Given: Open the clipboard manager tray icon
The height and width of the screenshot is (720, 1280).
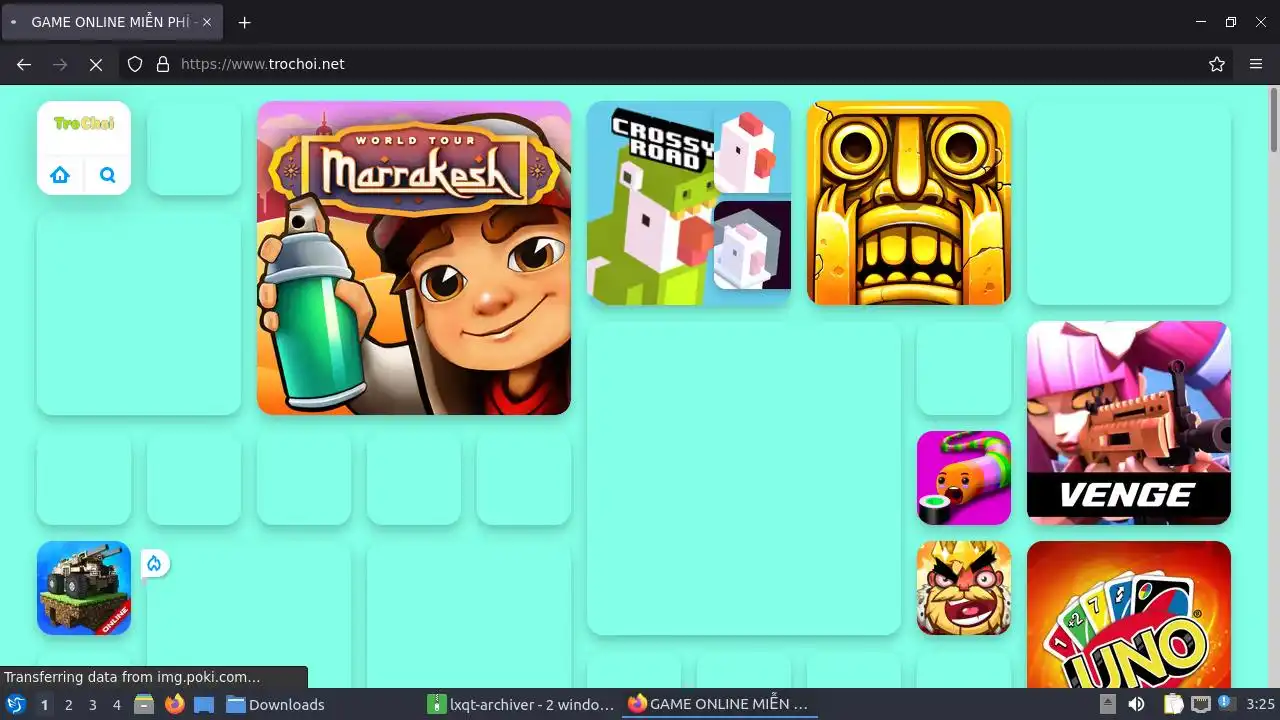Looking at the screenshot, I should 1173,704.
